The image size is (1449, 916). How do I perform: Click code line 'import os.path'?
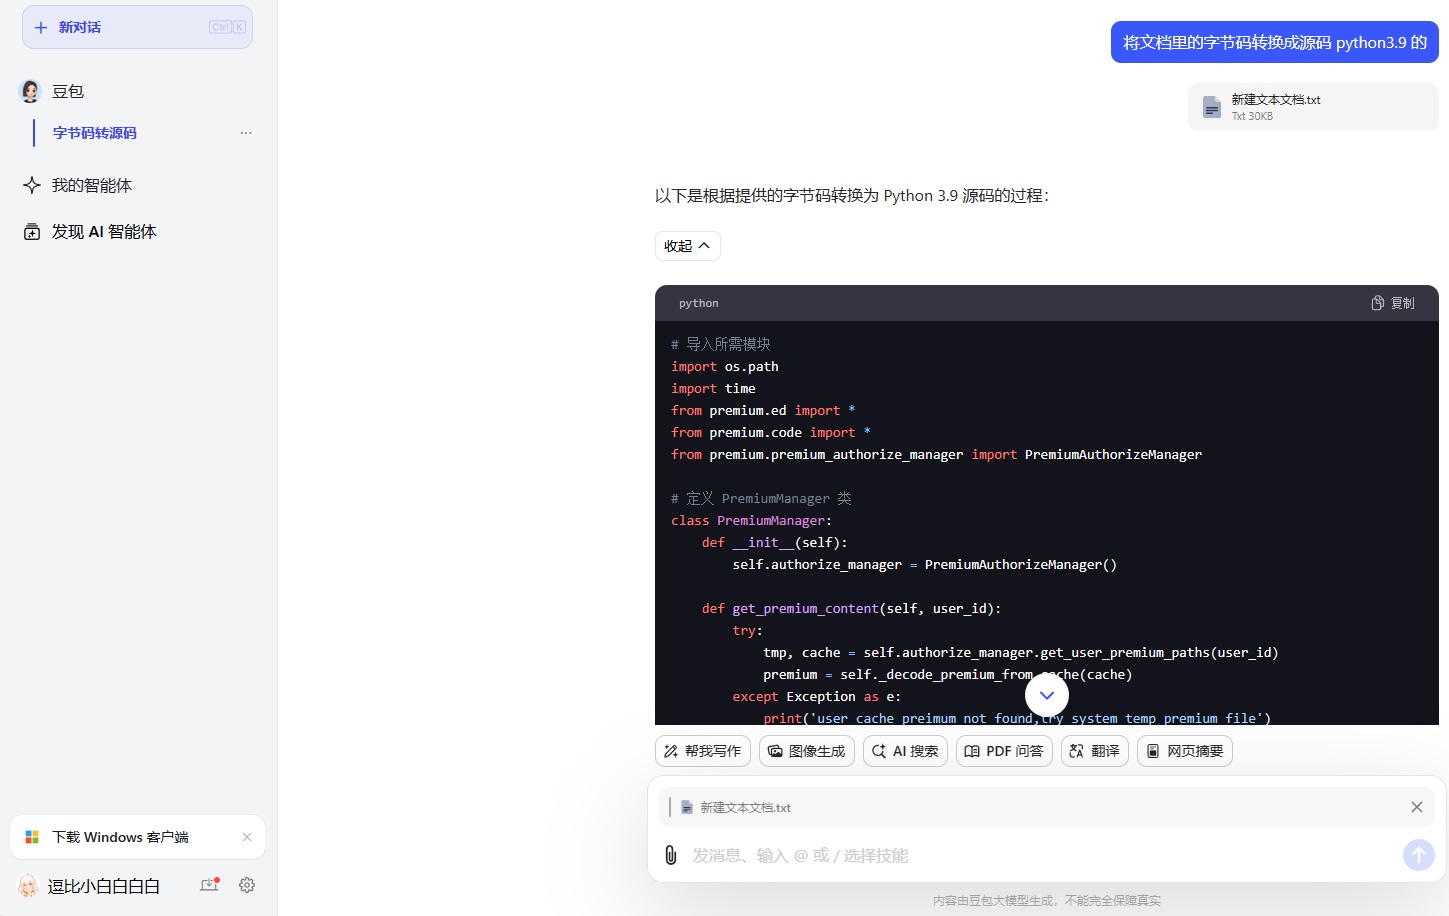725,367
